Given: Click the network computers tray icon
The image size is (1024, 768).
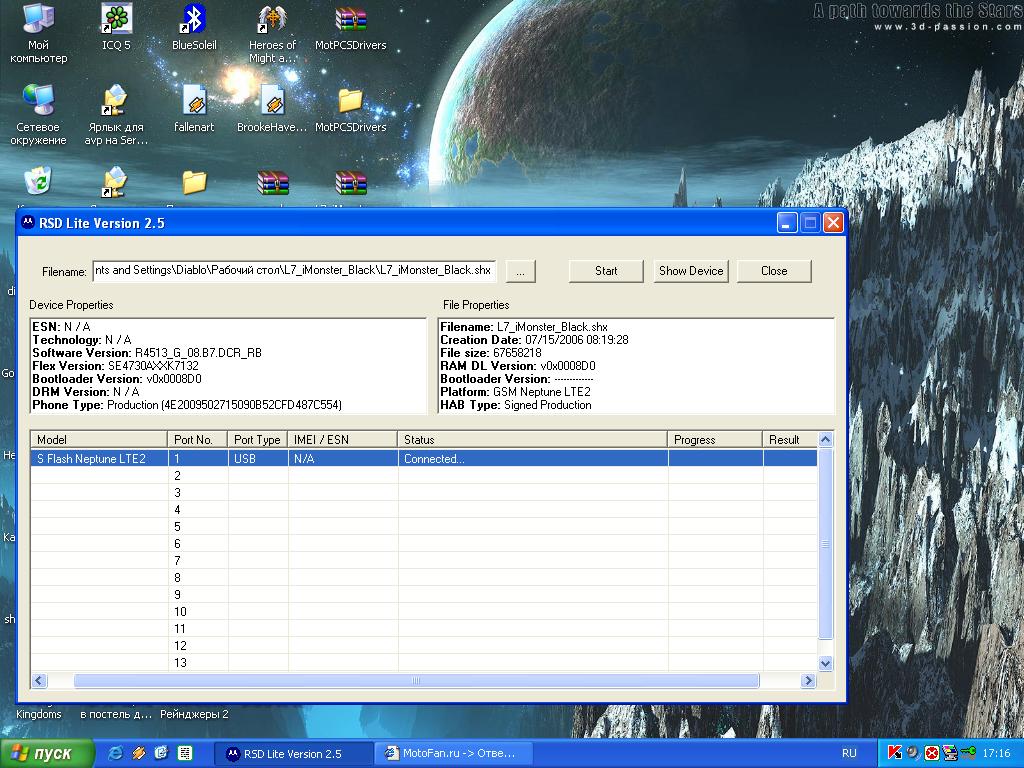Looking at the screenshot, I should pyautogui.click(x=950, y=753).
